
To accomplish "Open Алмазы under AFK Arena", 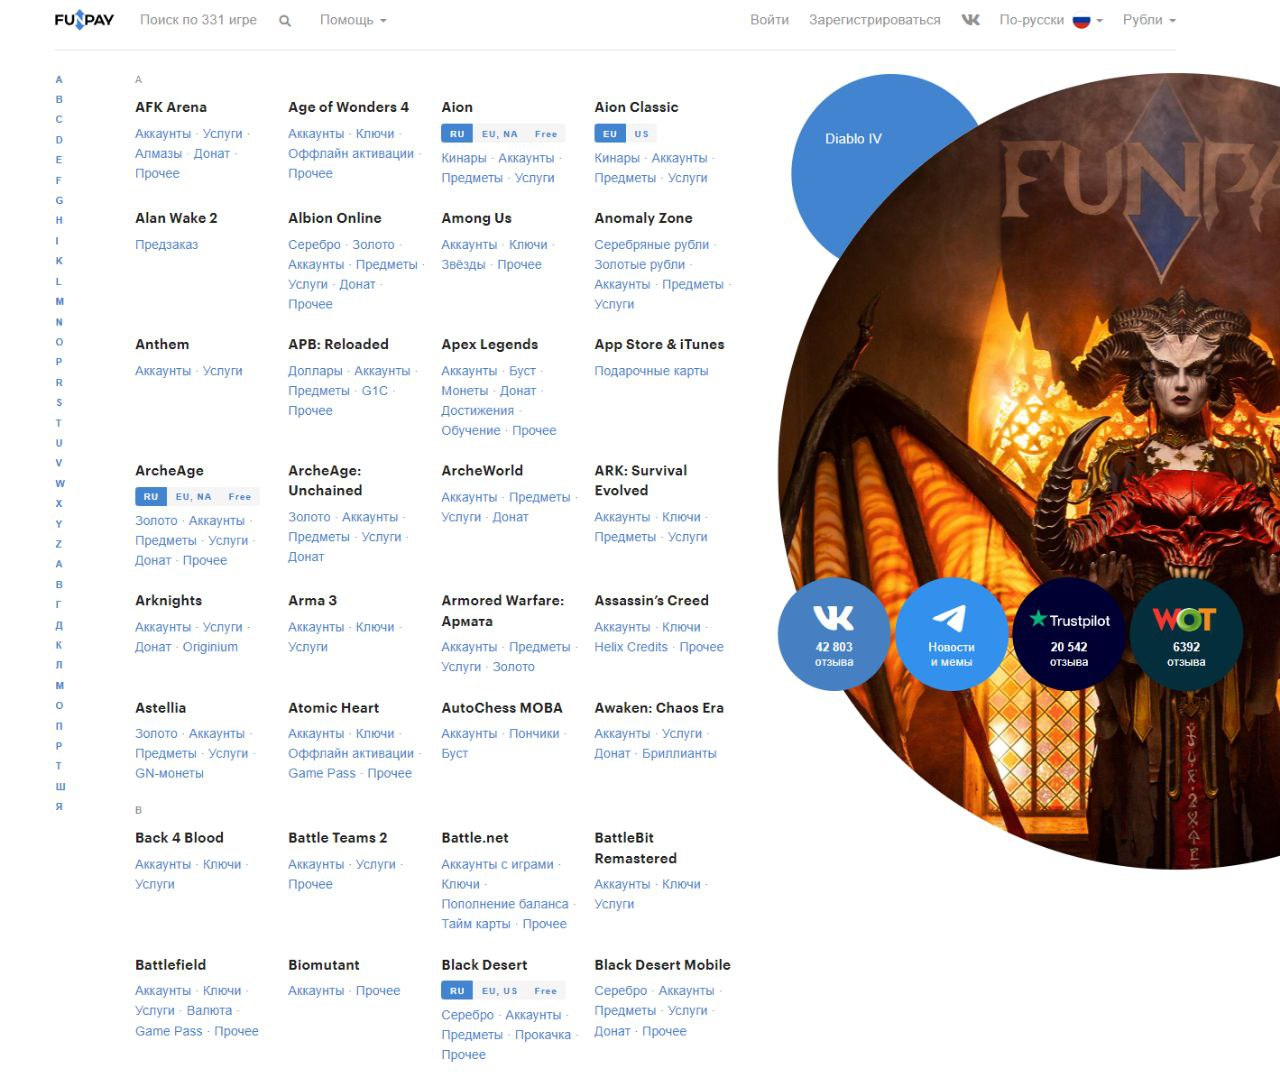I will pos(159,153).
